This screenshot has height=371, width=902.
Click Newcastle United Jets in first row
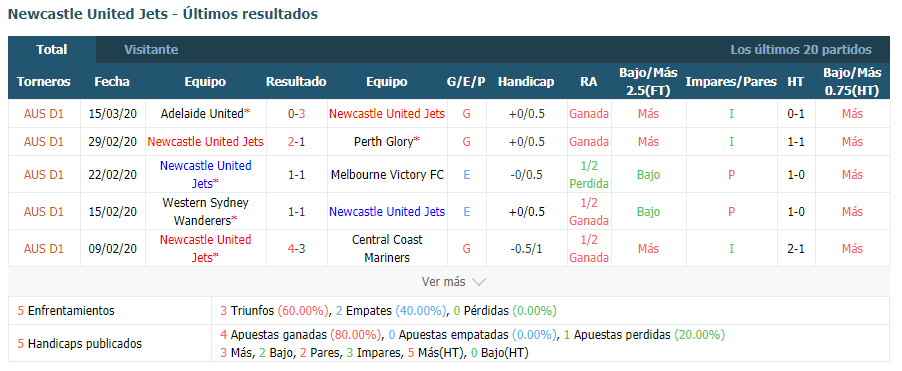[387, 114]
